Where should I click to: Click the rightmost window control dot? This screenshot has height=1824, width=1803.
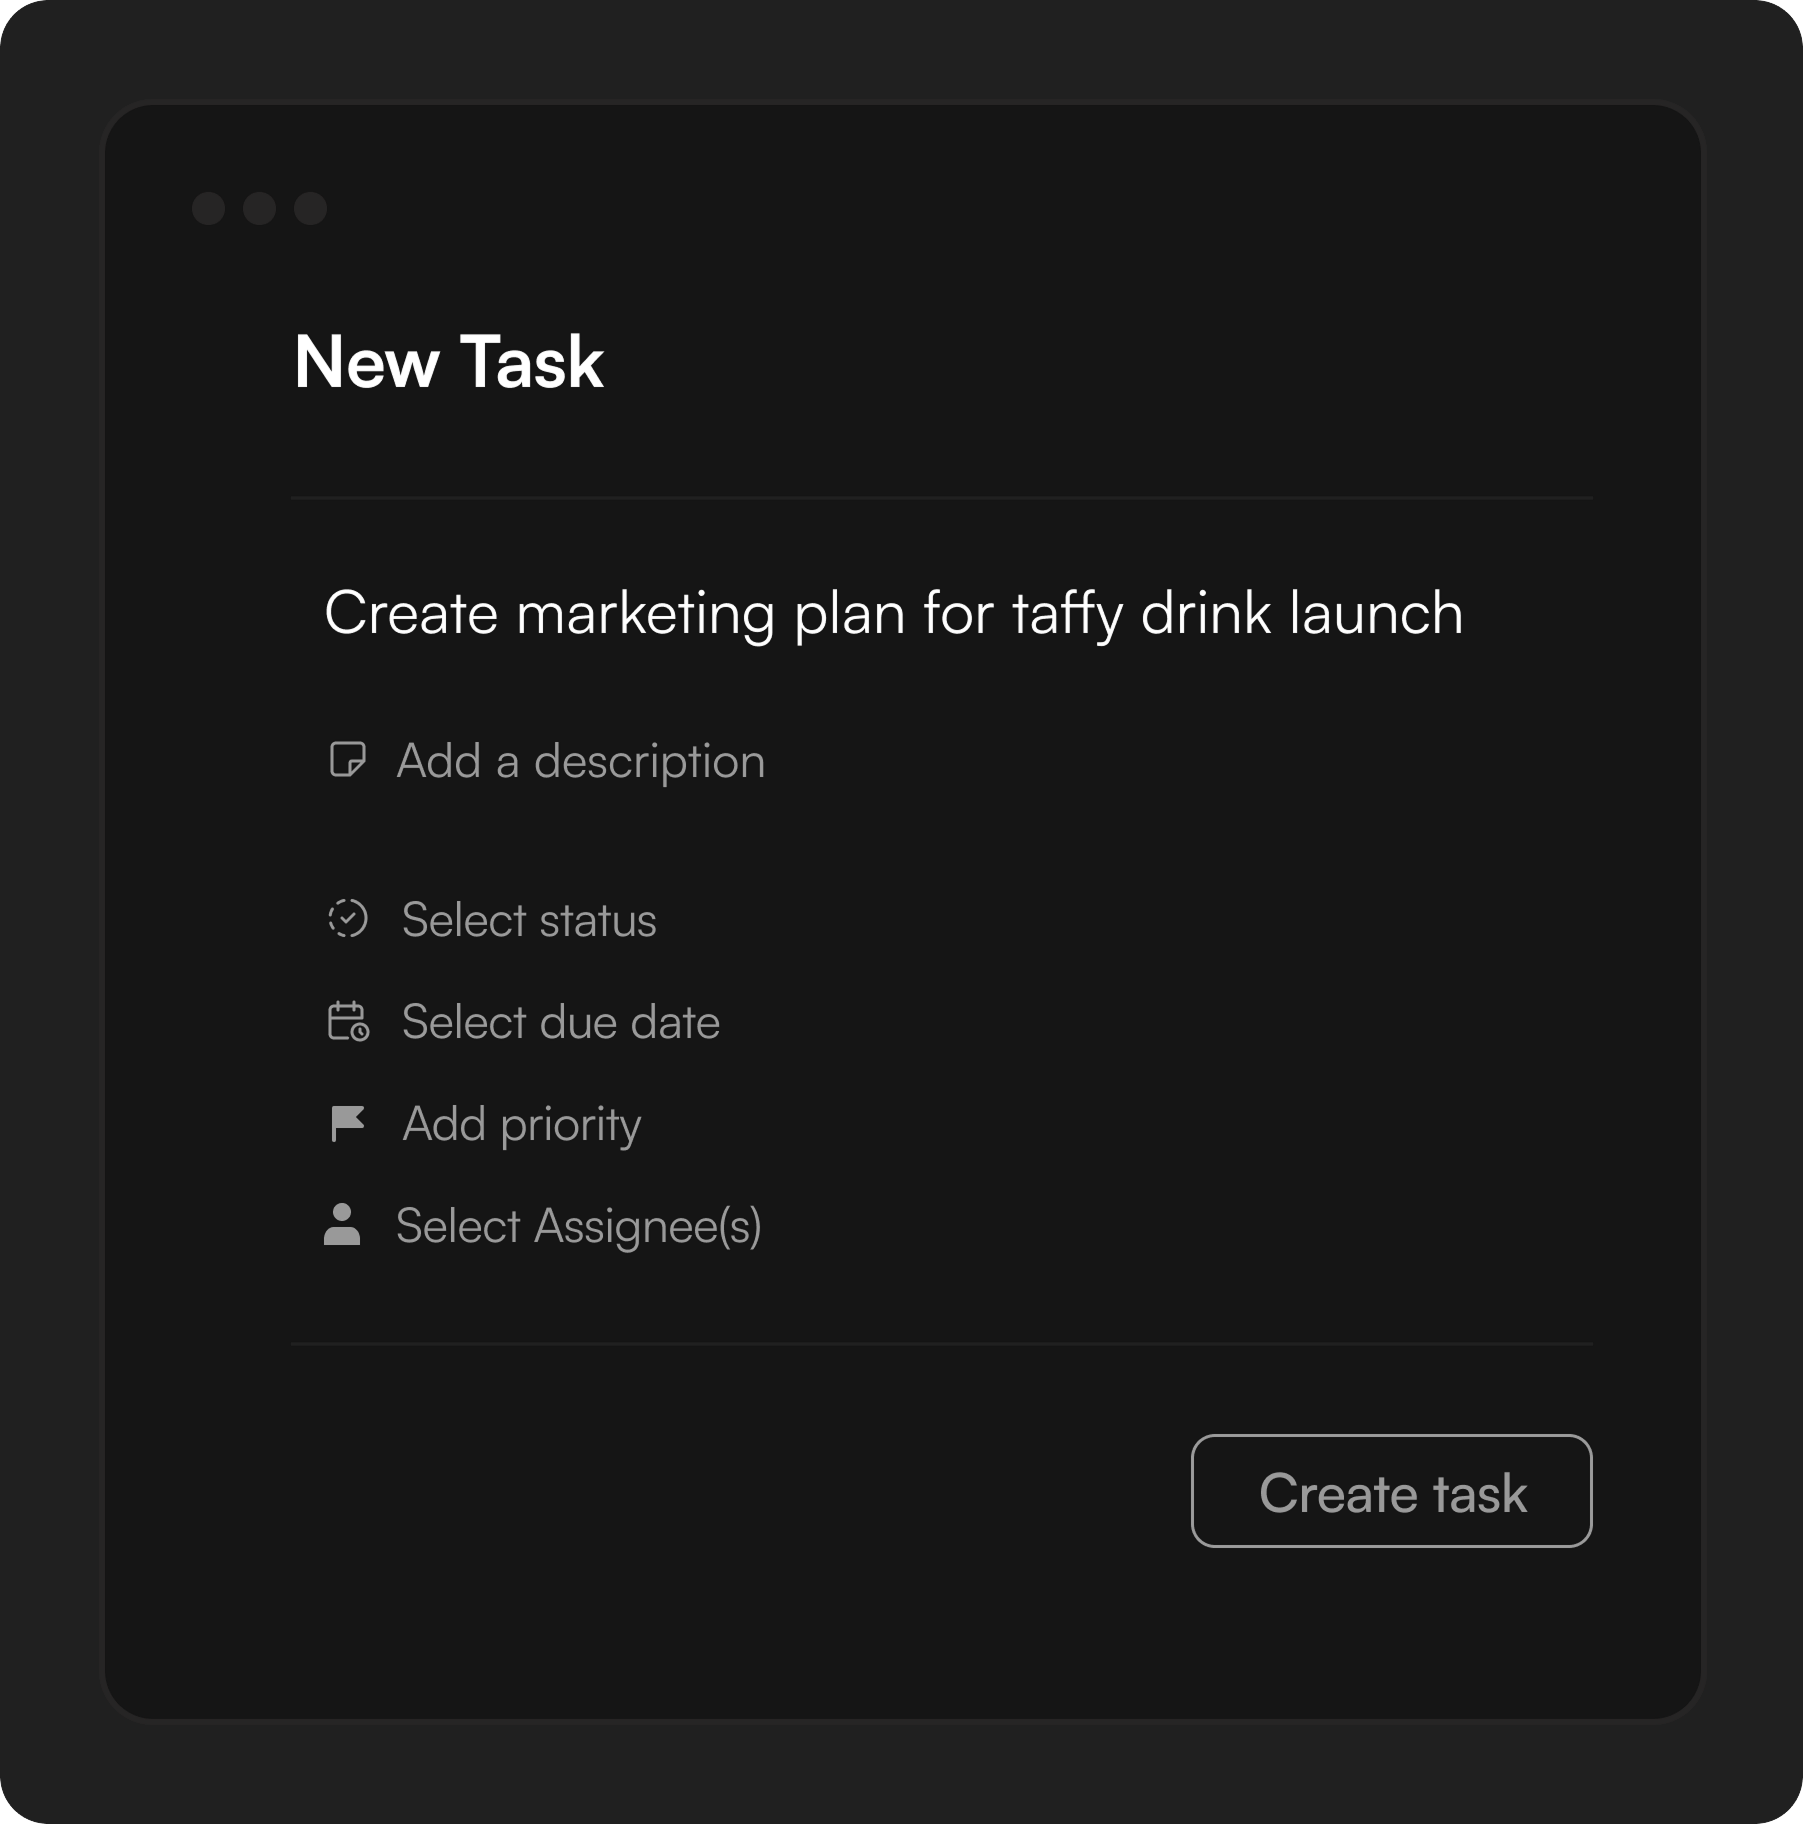[312, 209]
